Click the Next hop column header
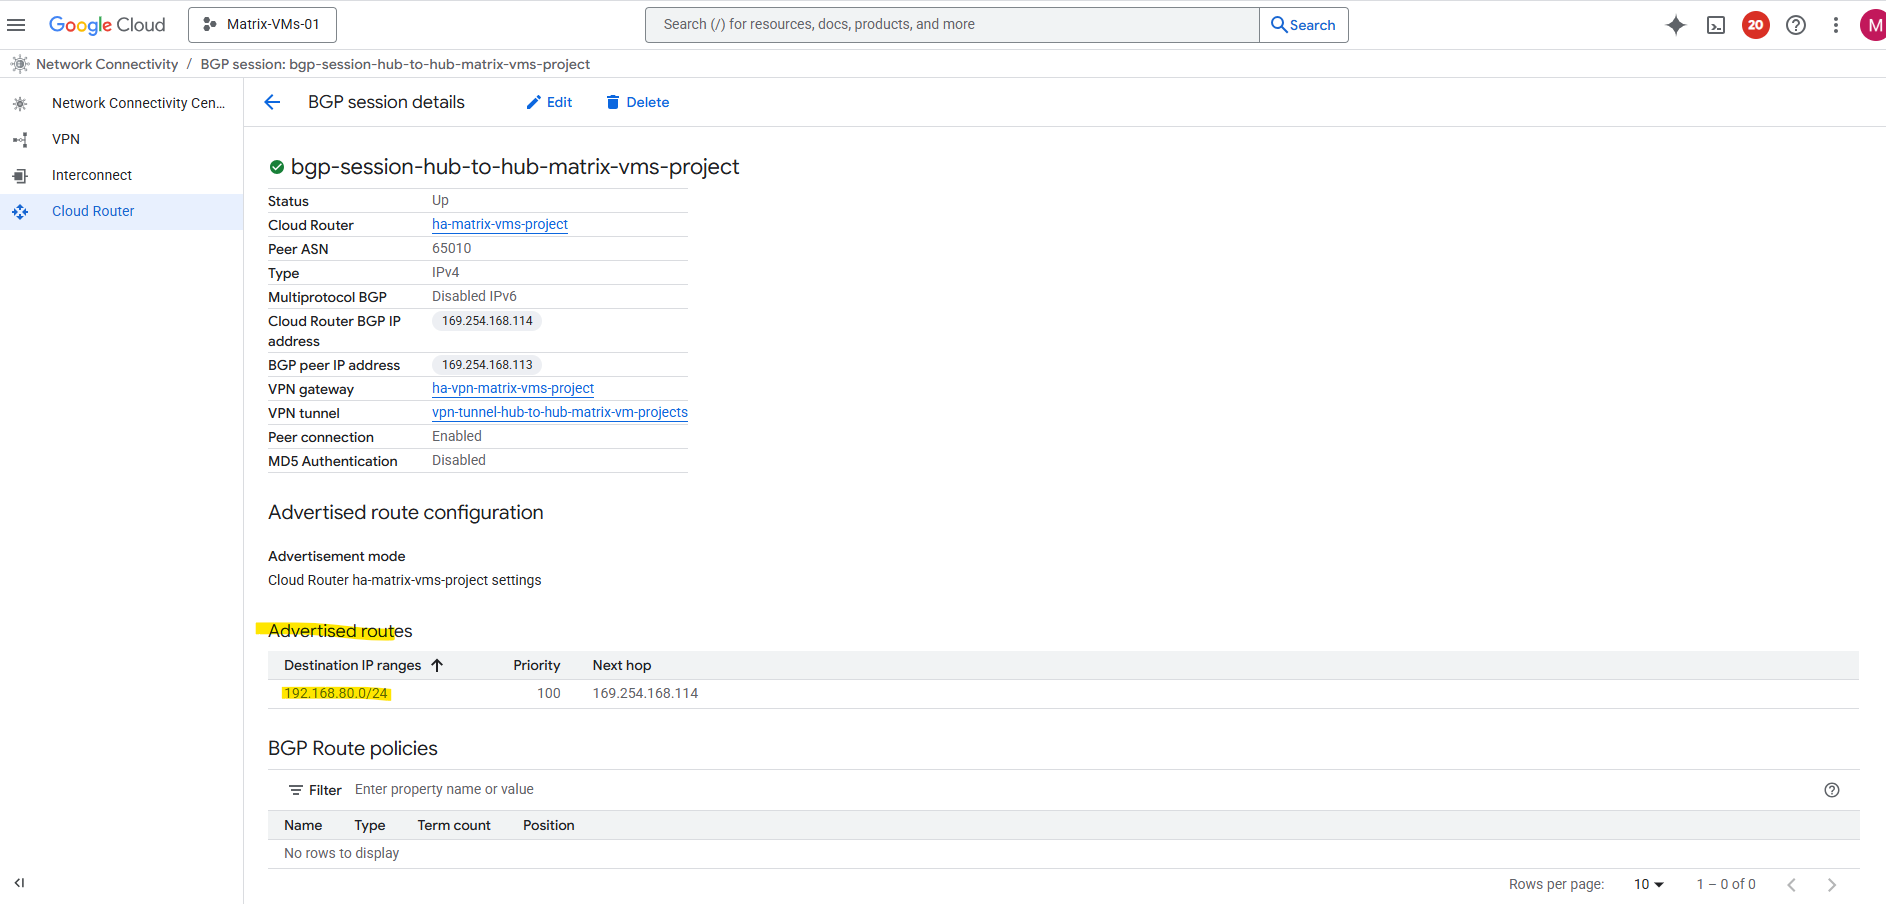 point(622,665)
